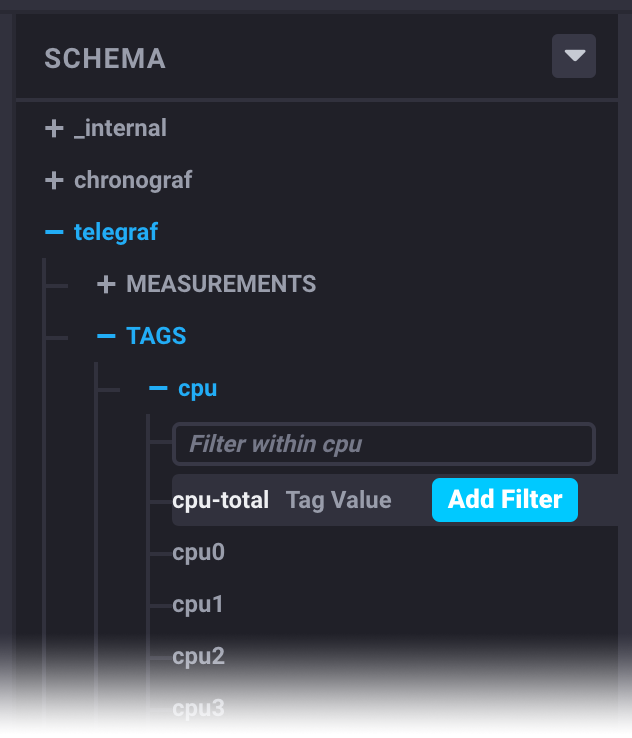Select the cpu-total tag value
632x738 pixels.
[x=221, y=500]
